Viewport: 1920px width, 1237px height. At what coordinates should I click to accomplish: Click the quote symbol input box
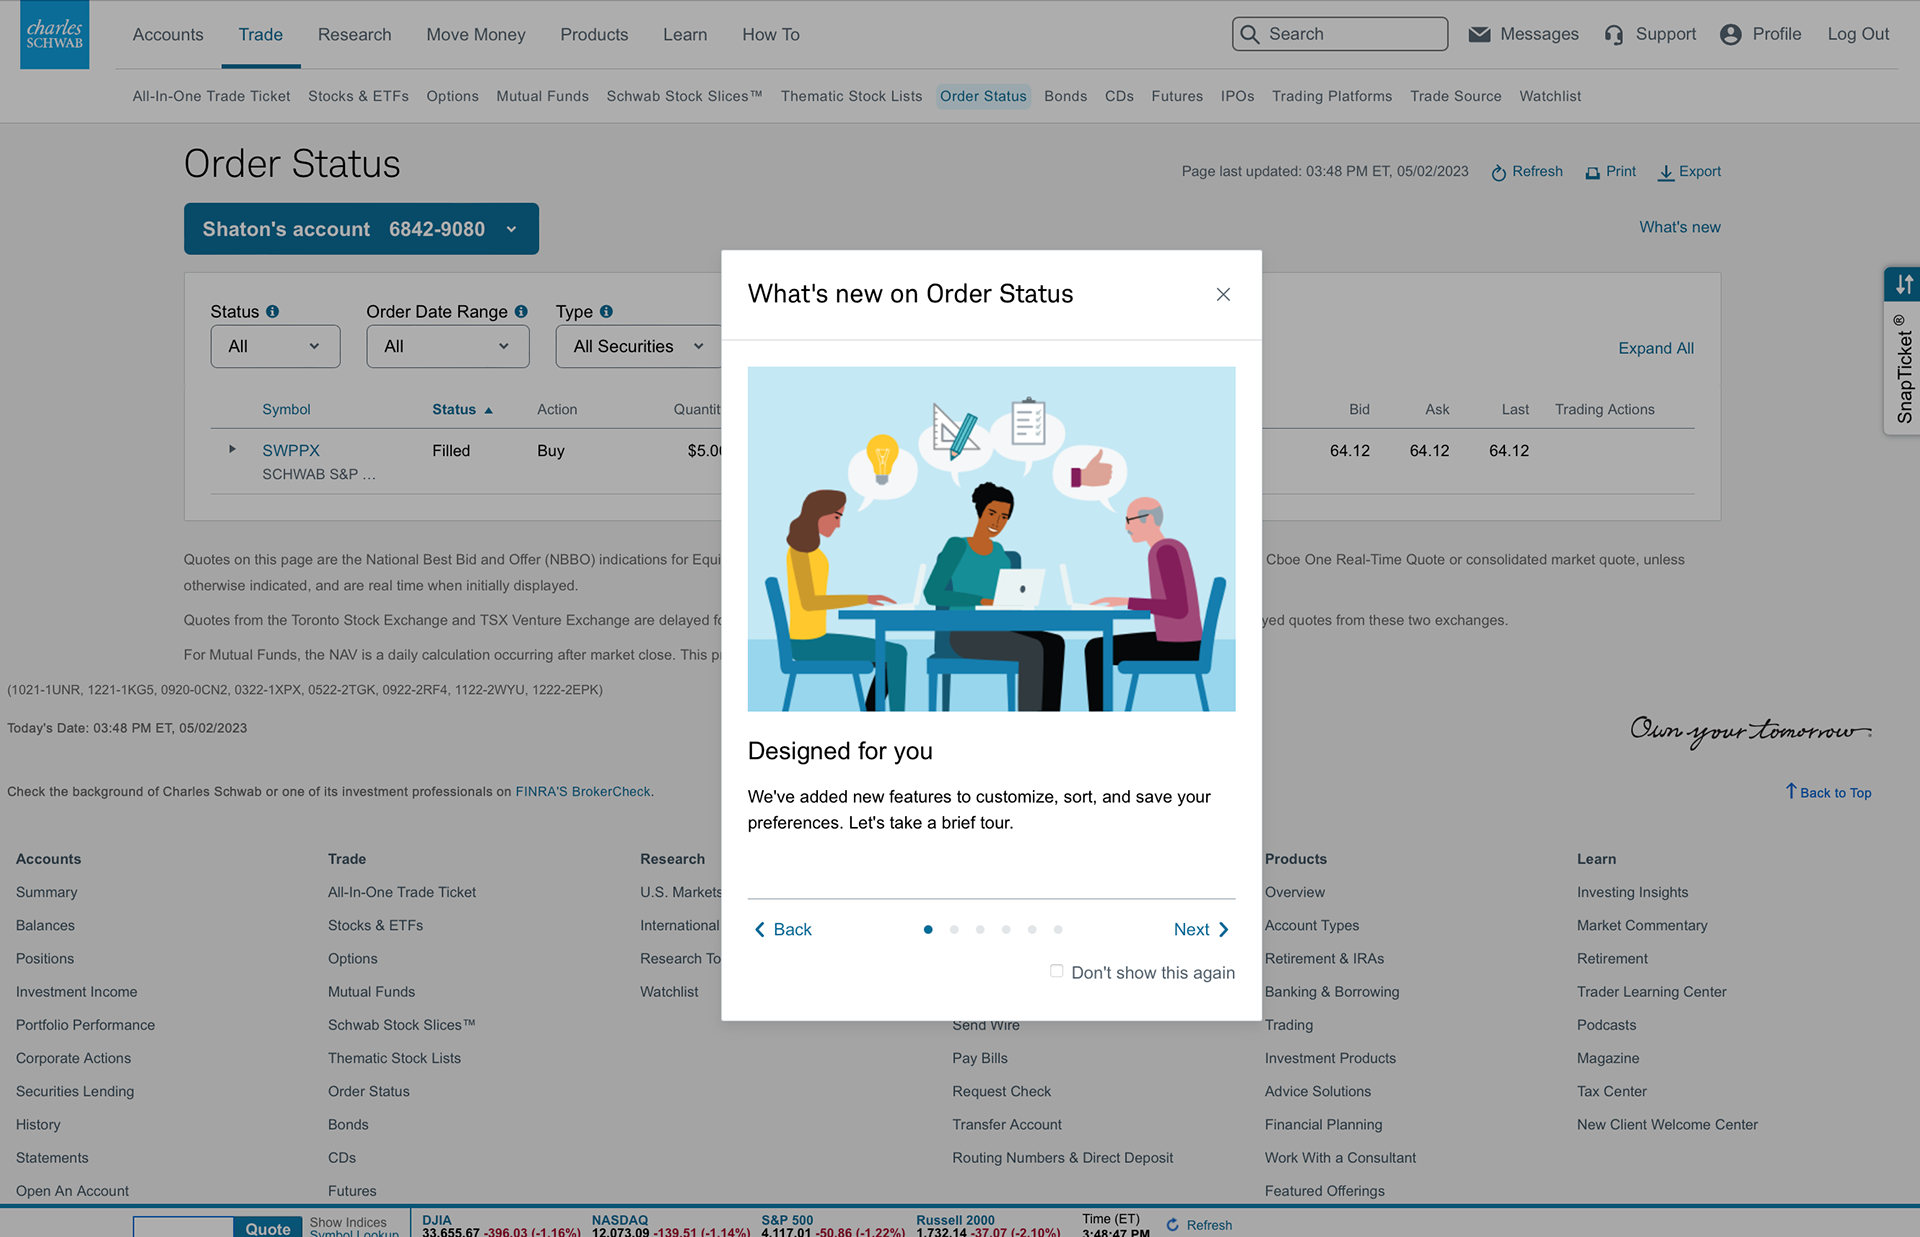pos(183,1228)
